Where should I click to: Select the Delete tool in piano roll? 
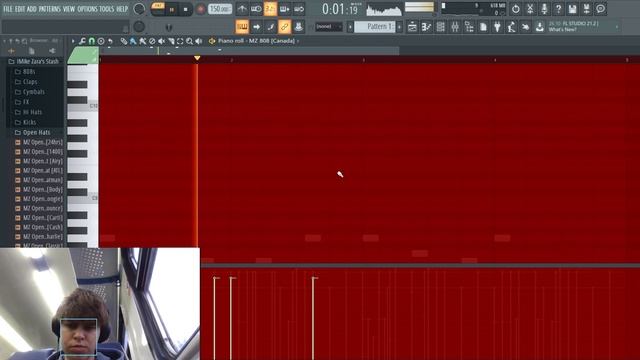[152, 41]
